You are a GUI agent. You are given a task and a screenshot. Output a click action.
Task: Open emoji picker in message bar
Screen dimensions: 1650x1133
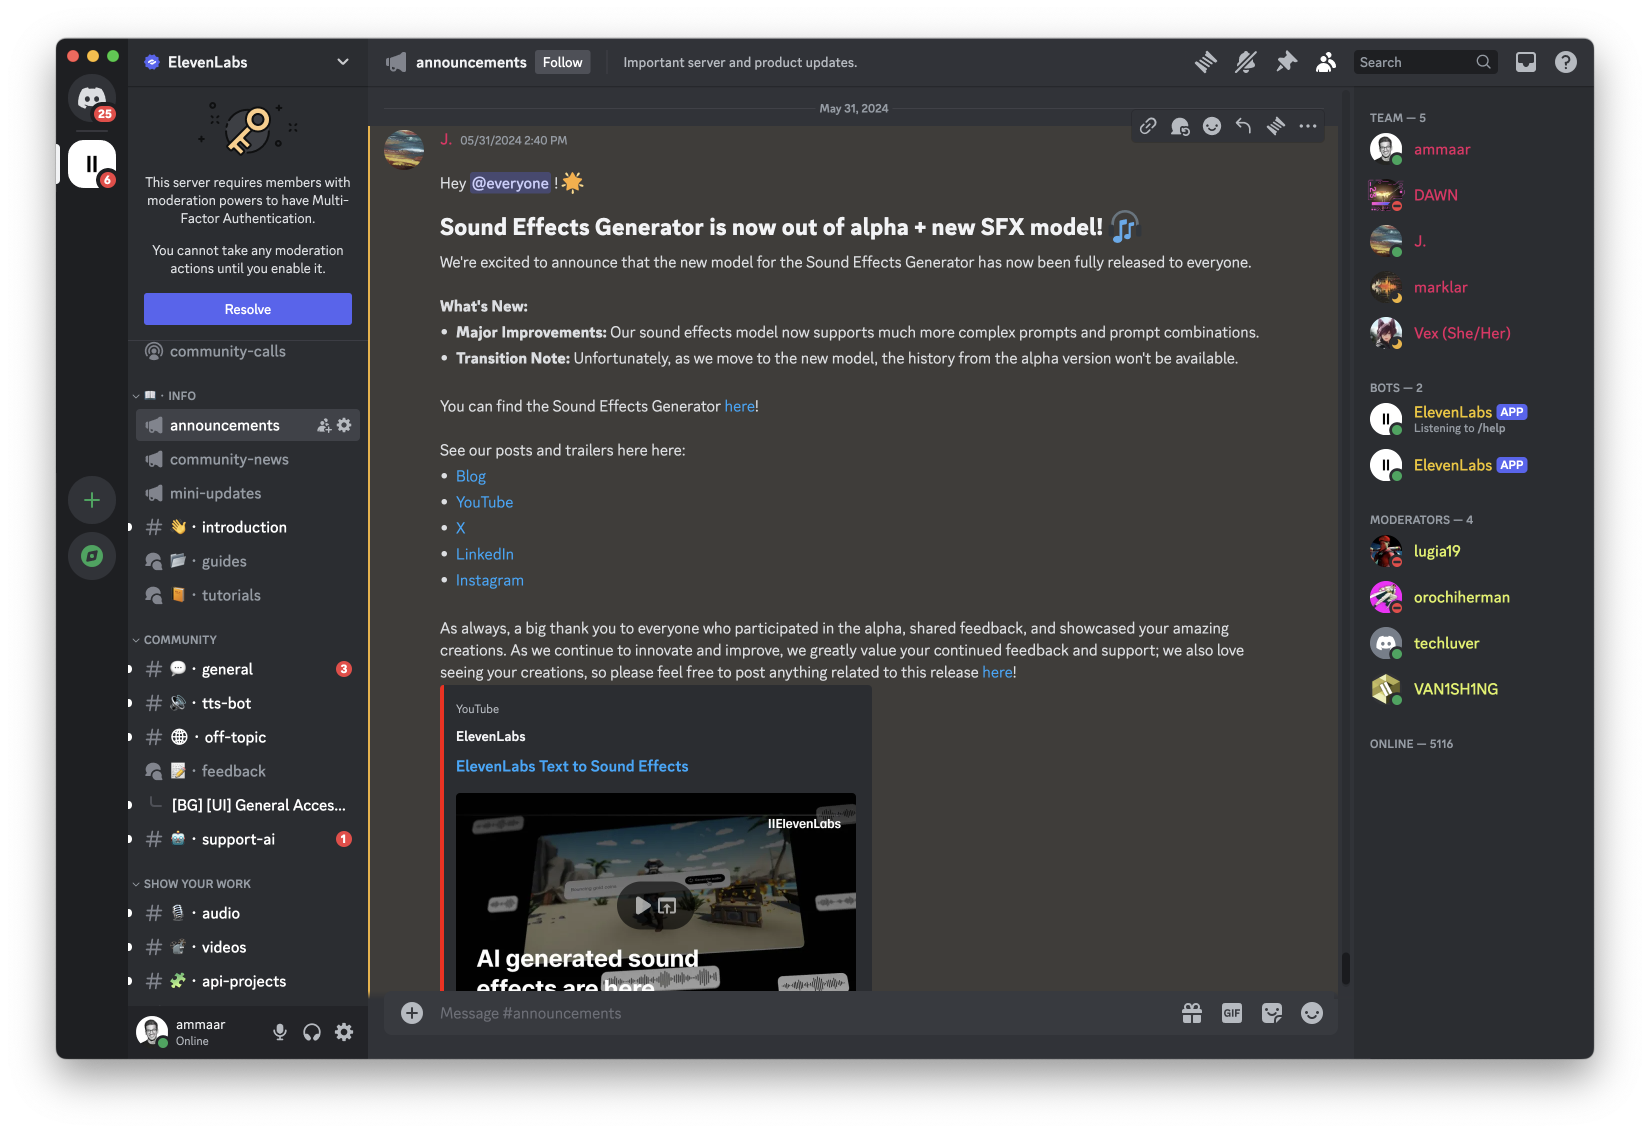(1312, 1013)
